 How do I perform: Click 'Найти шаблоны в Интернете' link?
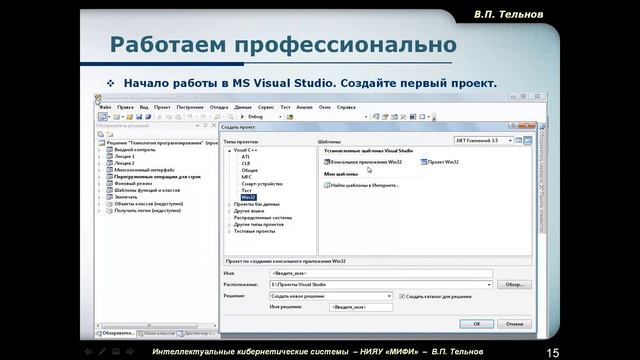click(364, 185)
